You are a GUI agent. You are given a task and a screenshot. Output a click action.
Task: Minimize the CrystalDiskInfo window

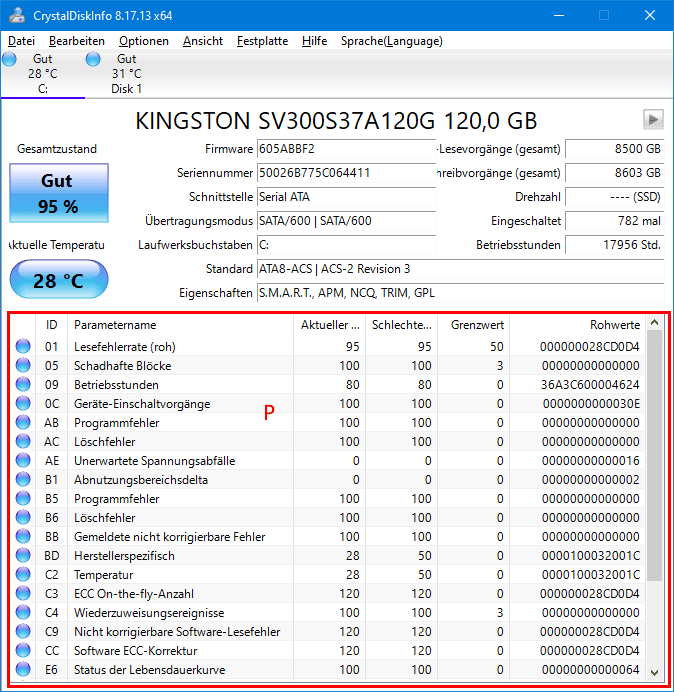click(559, 15)
